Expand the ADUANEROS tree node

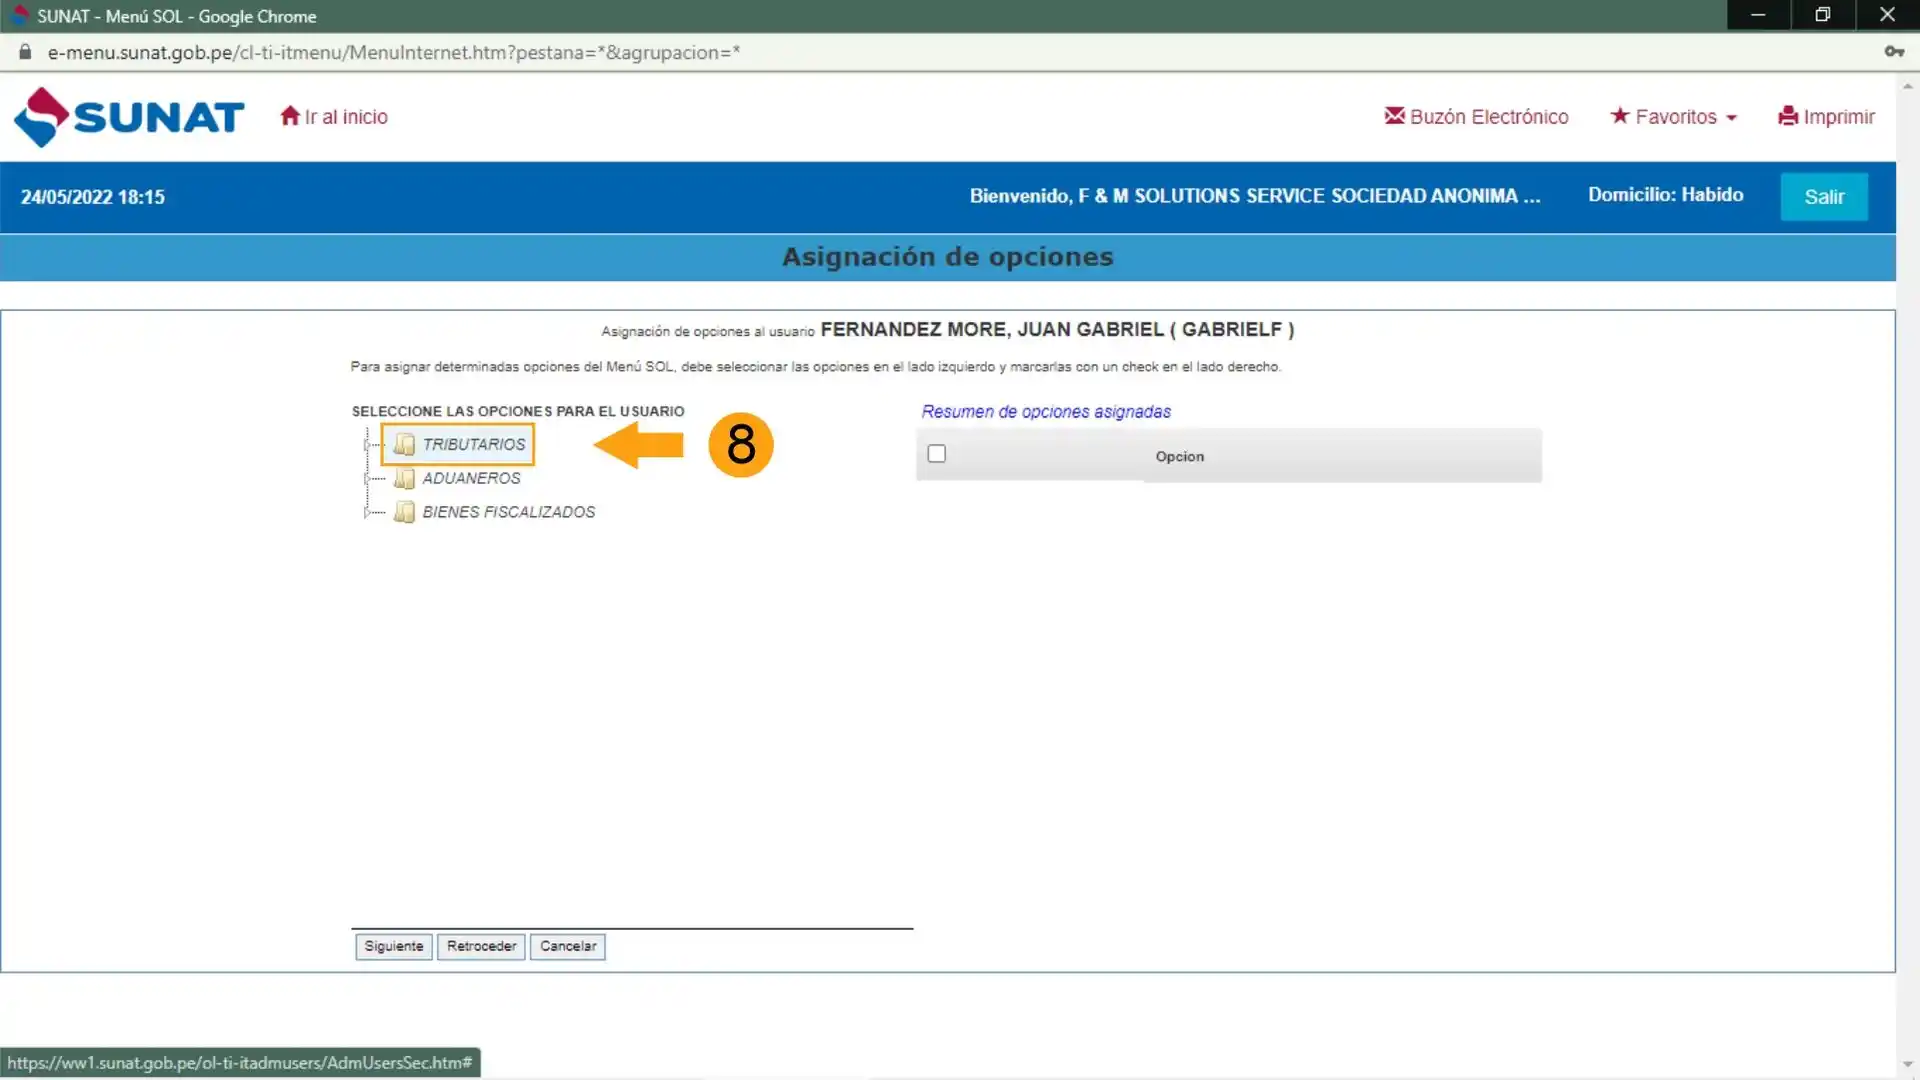[367, 478]
